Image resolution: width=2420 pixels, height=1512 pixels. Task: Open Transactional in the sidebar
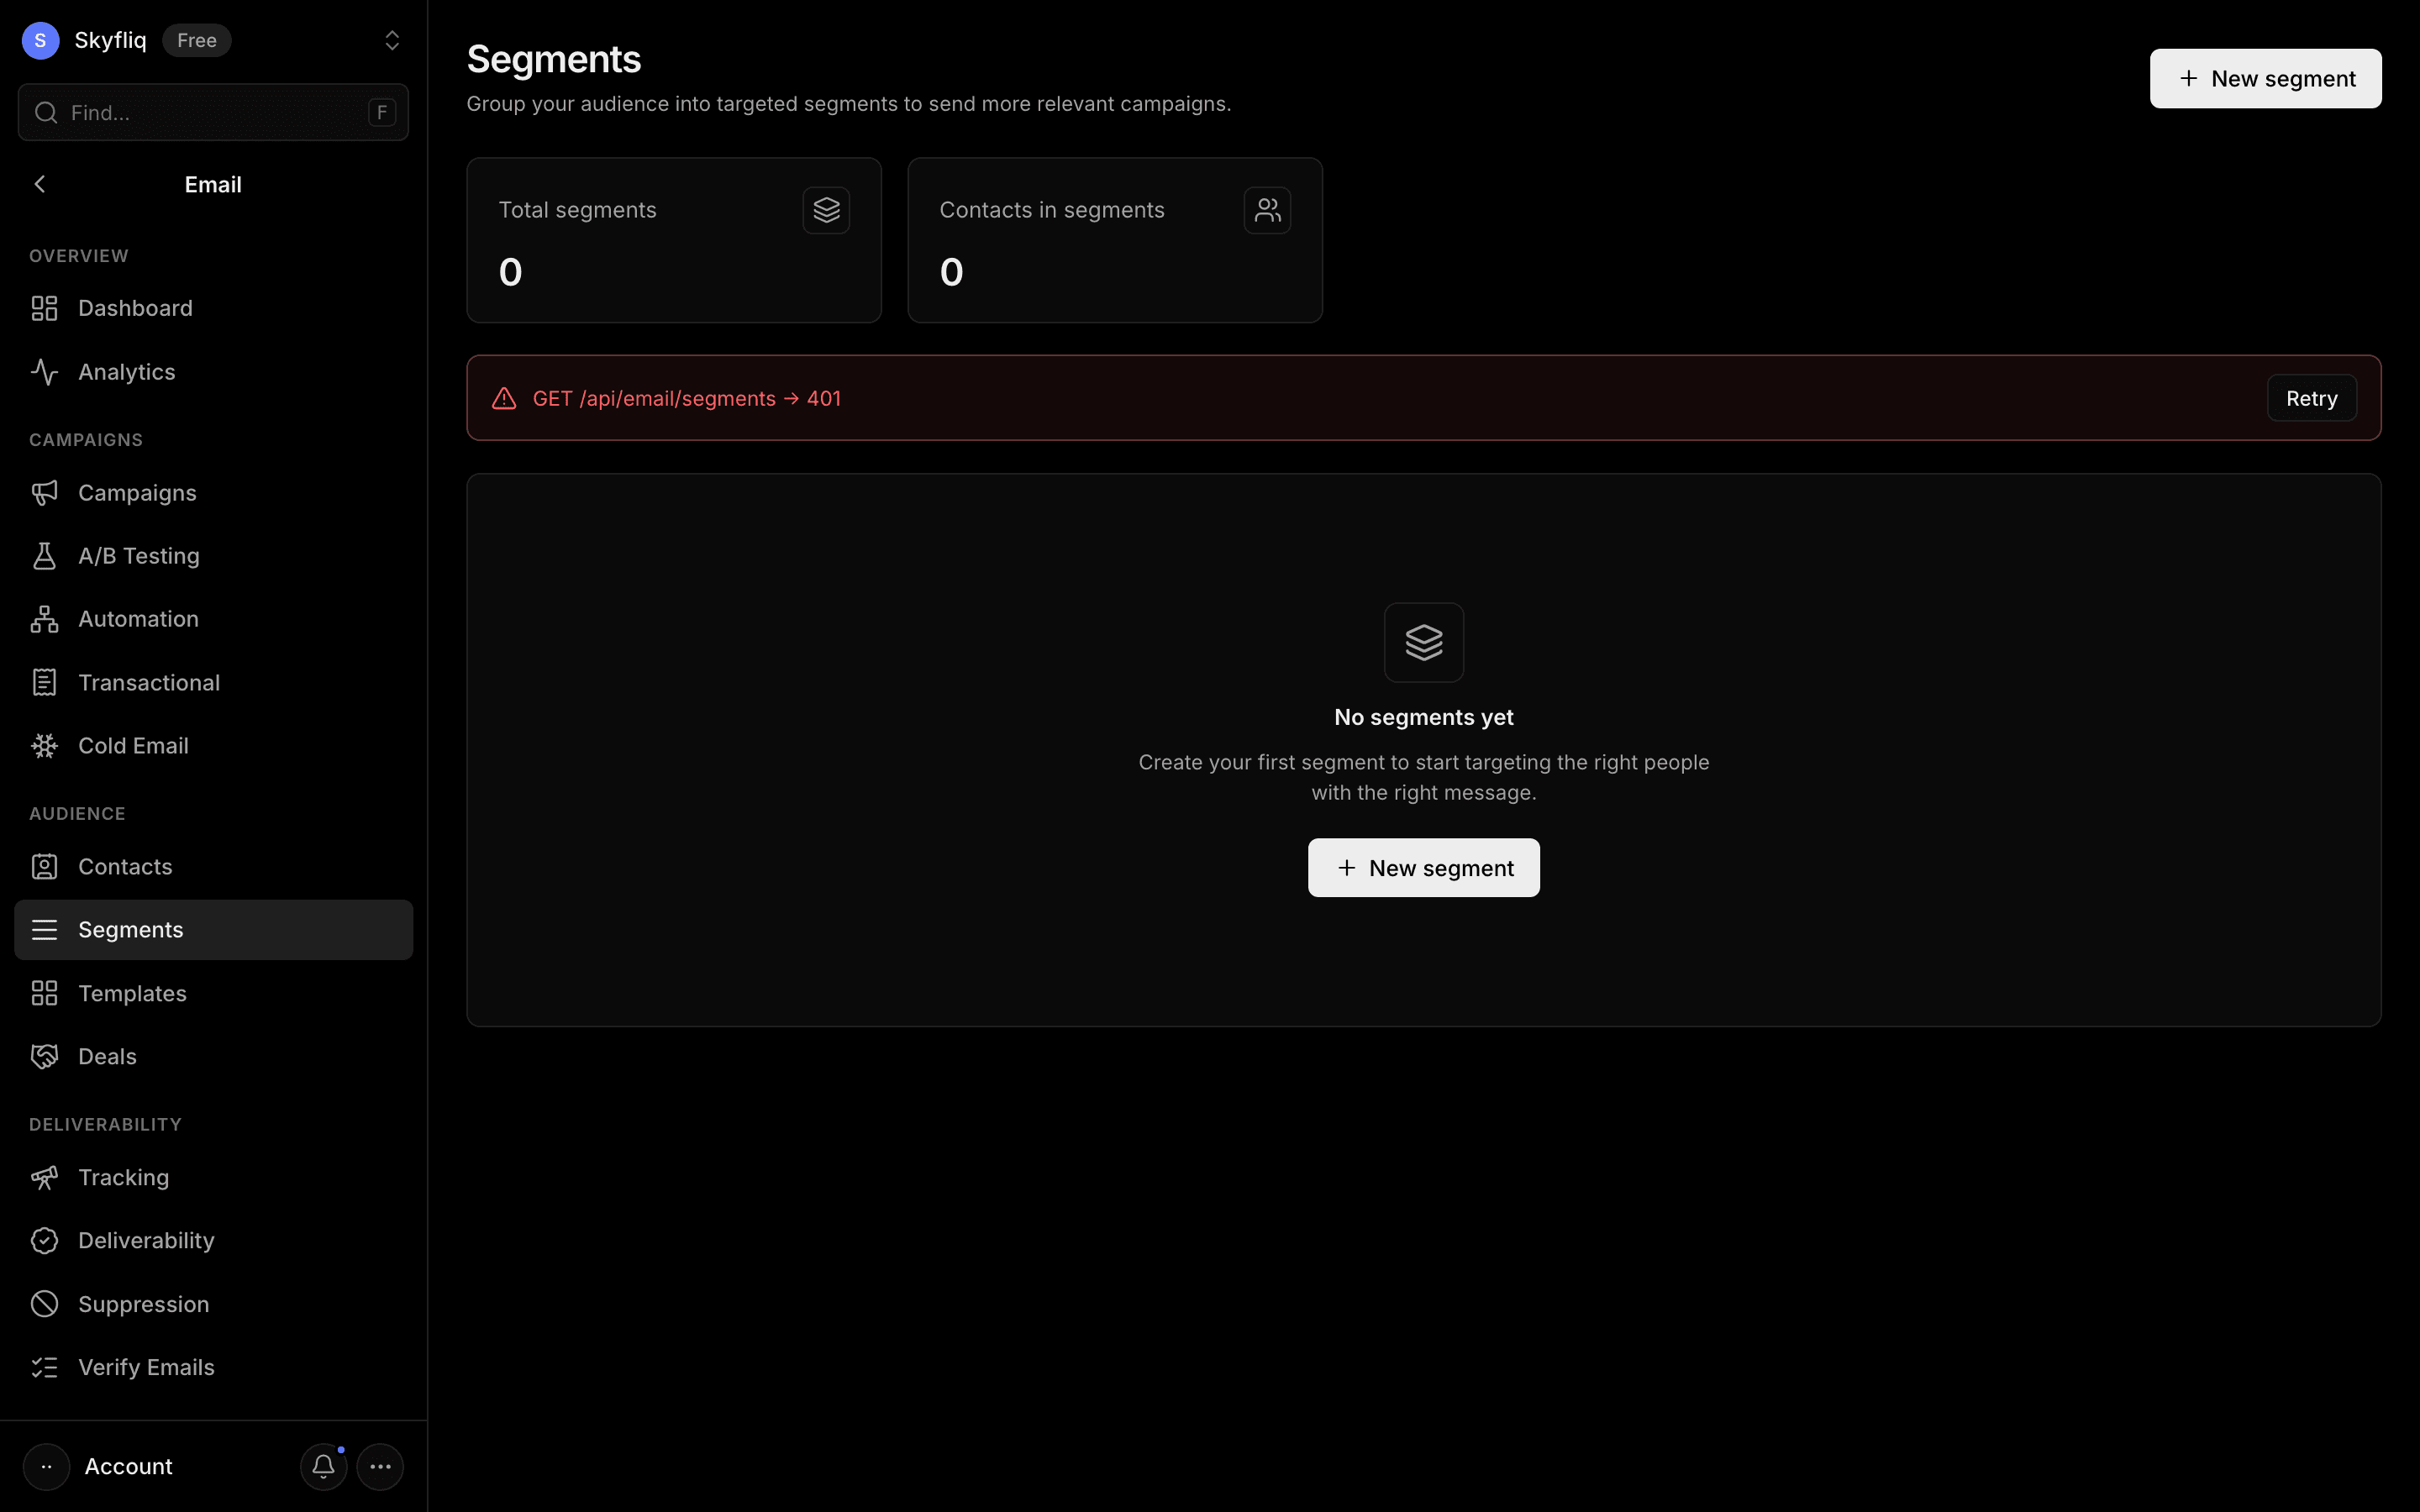213,683
